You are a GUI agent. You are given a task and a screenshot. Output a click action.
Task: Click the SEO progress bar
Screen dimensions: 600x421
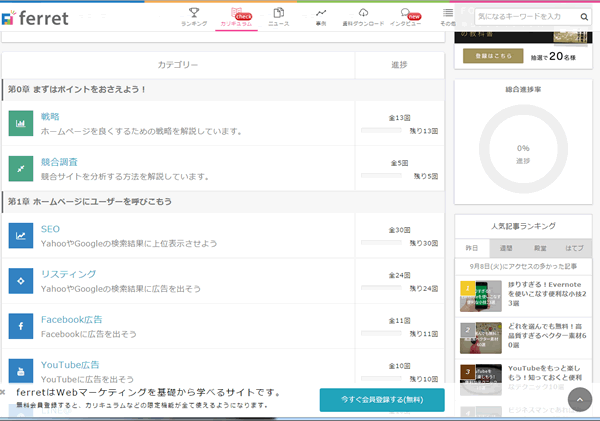(381, 243)
